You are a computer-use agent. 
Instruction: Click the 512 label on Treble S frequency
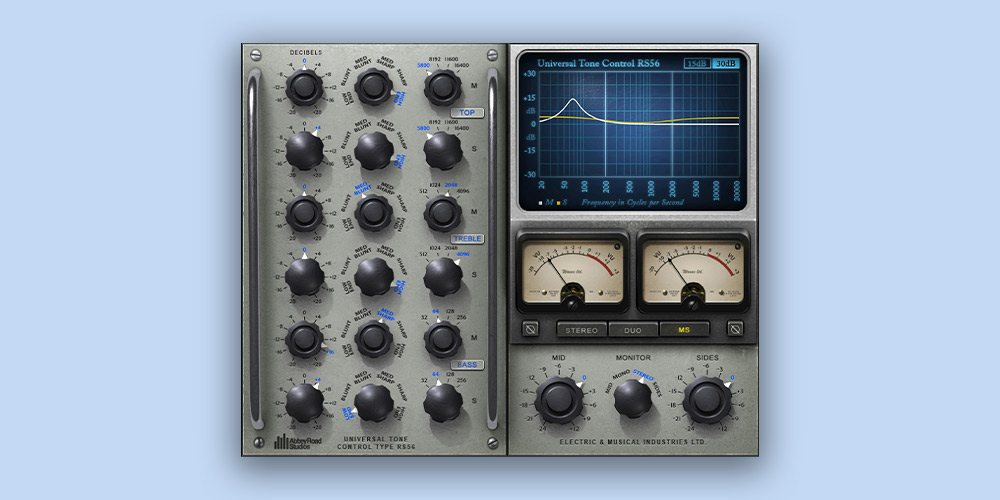click(423, 254)
